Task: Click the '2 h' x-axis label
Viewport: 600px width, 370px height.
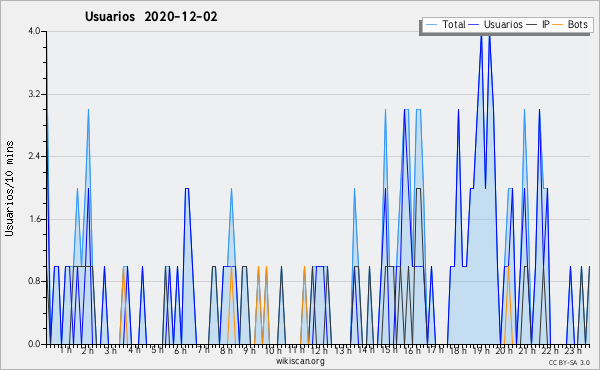Action: pos(88,351)
